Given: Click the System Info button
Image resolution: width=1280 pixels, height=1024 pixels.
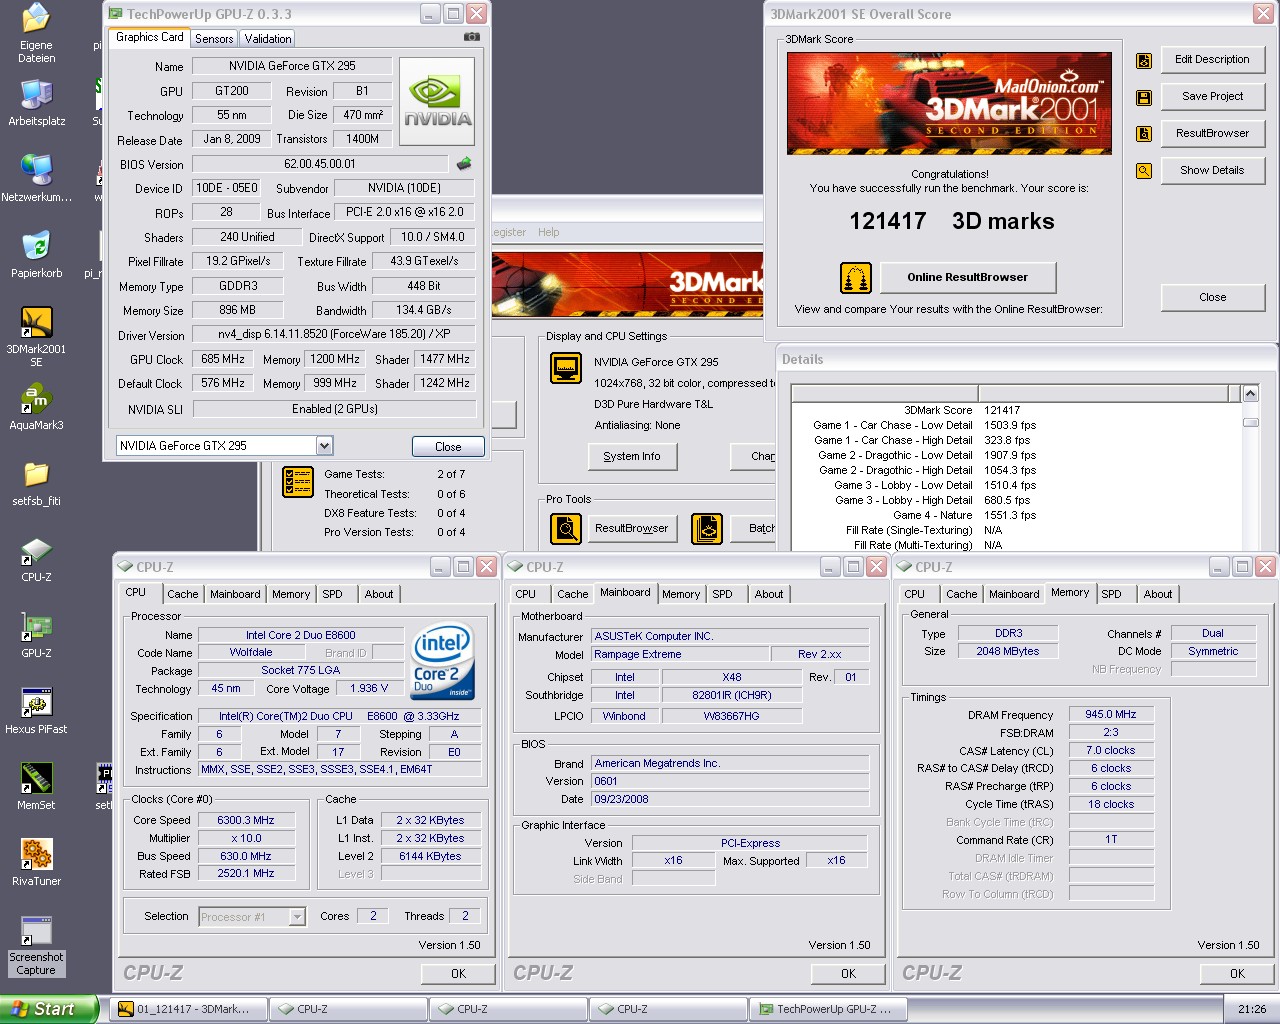Looking at the screenshot, I should [x=631, y=457].
